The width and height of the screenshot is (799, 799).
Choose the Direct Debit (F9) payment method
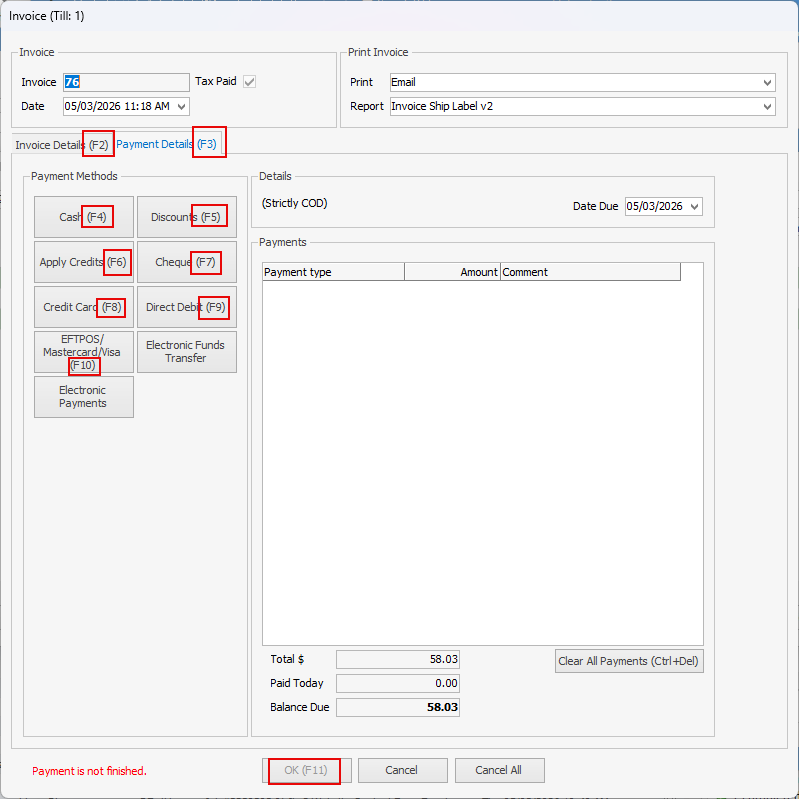point(187,307)
